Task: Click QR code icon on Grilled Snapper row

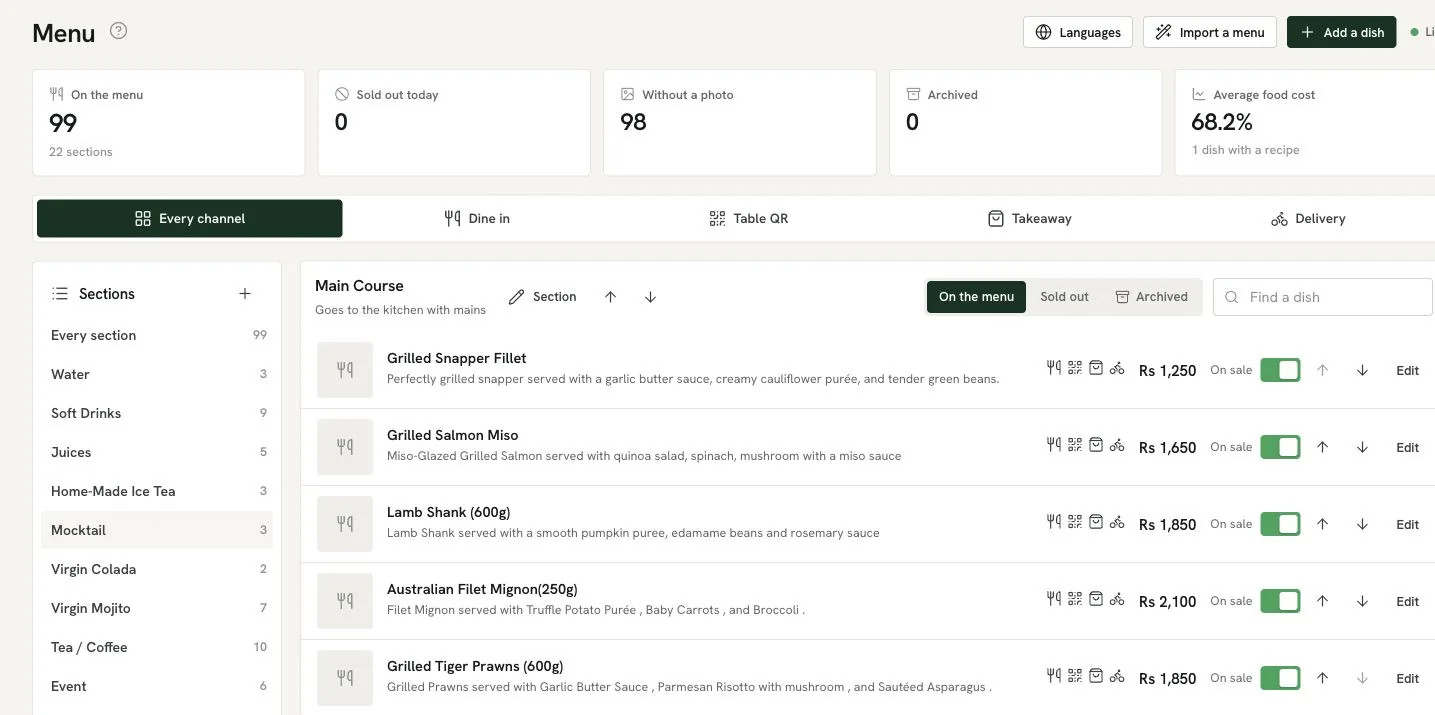Action: (x=1075, y=368)
